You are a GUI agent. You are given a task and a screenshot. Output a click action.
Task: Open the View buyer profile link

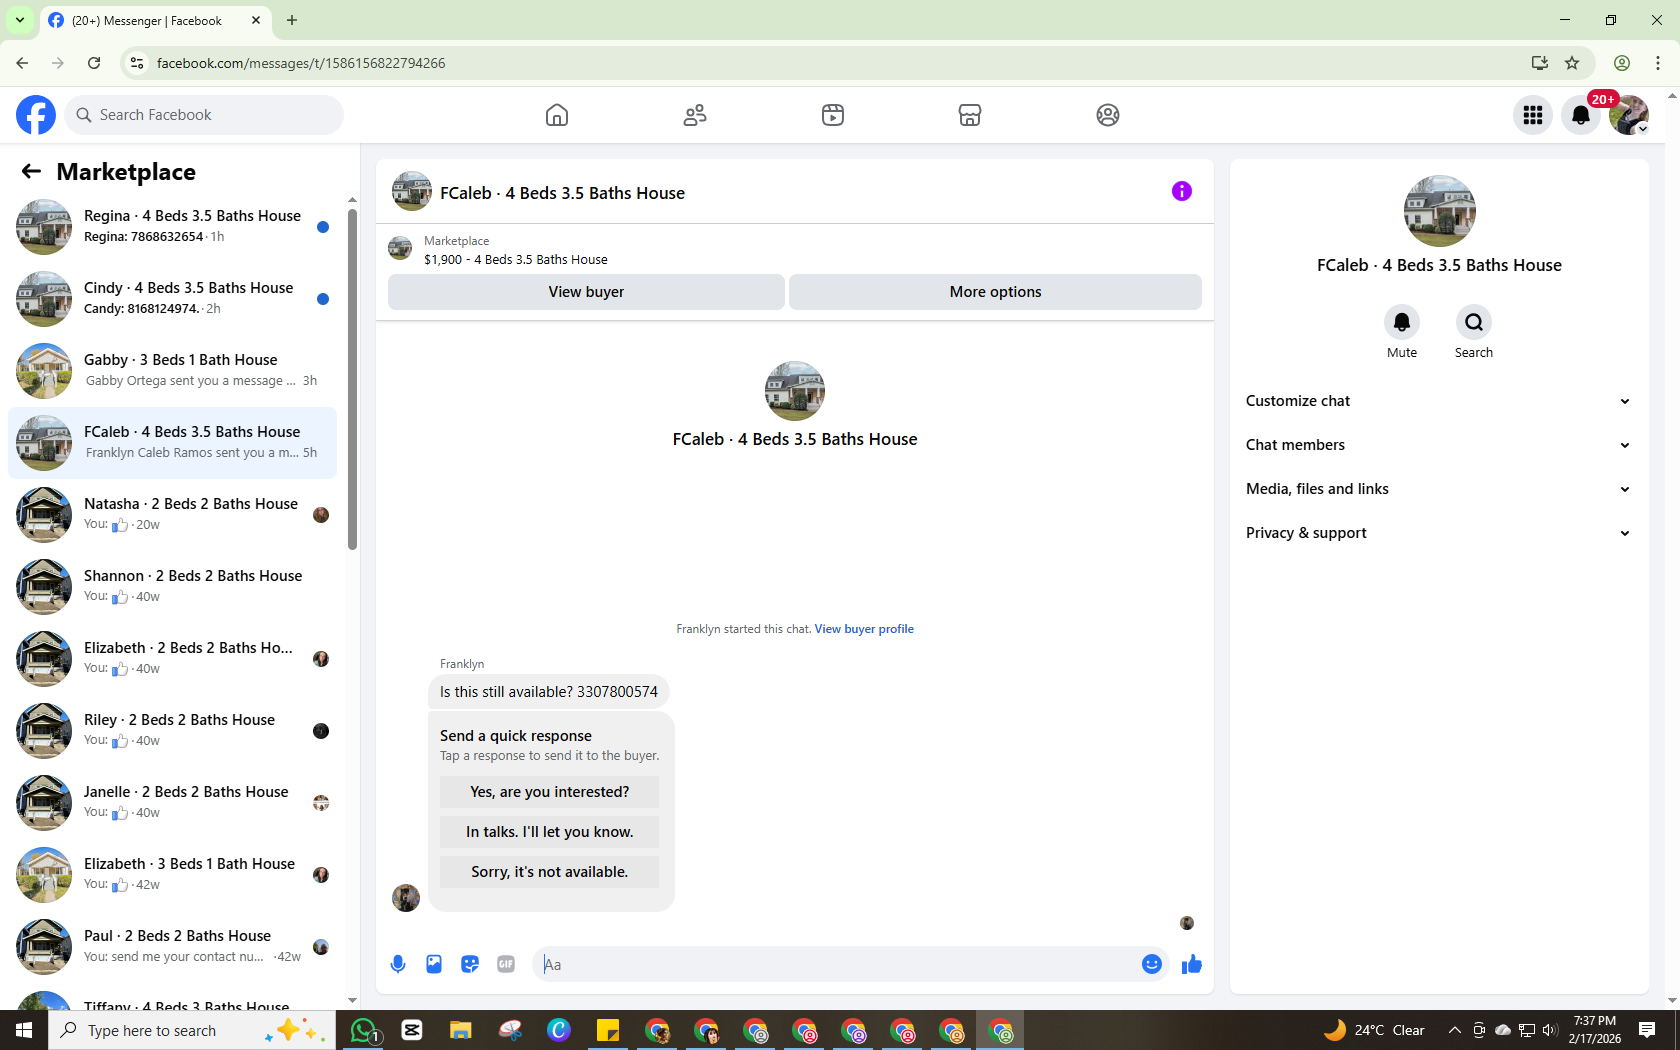pos(864,629)
